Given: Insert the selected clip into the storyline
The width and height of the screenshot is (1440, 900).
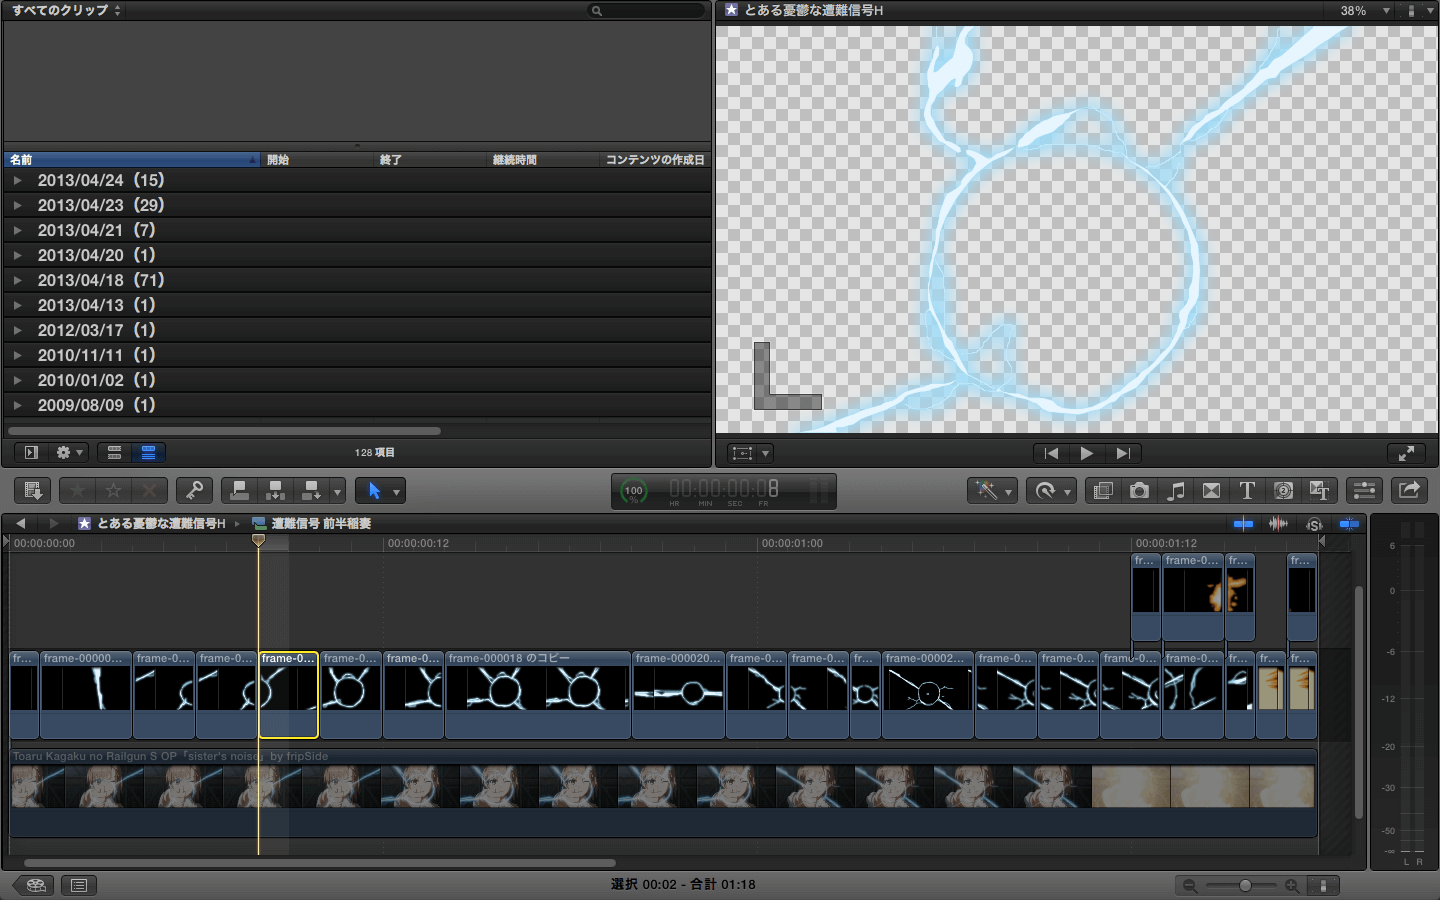Looking at the screenshot, I should (275, 490).
